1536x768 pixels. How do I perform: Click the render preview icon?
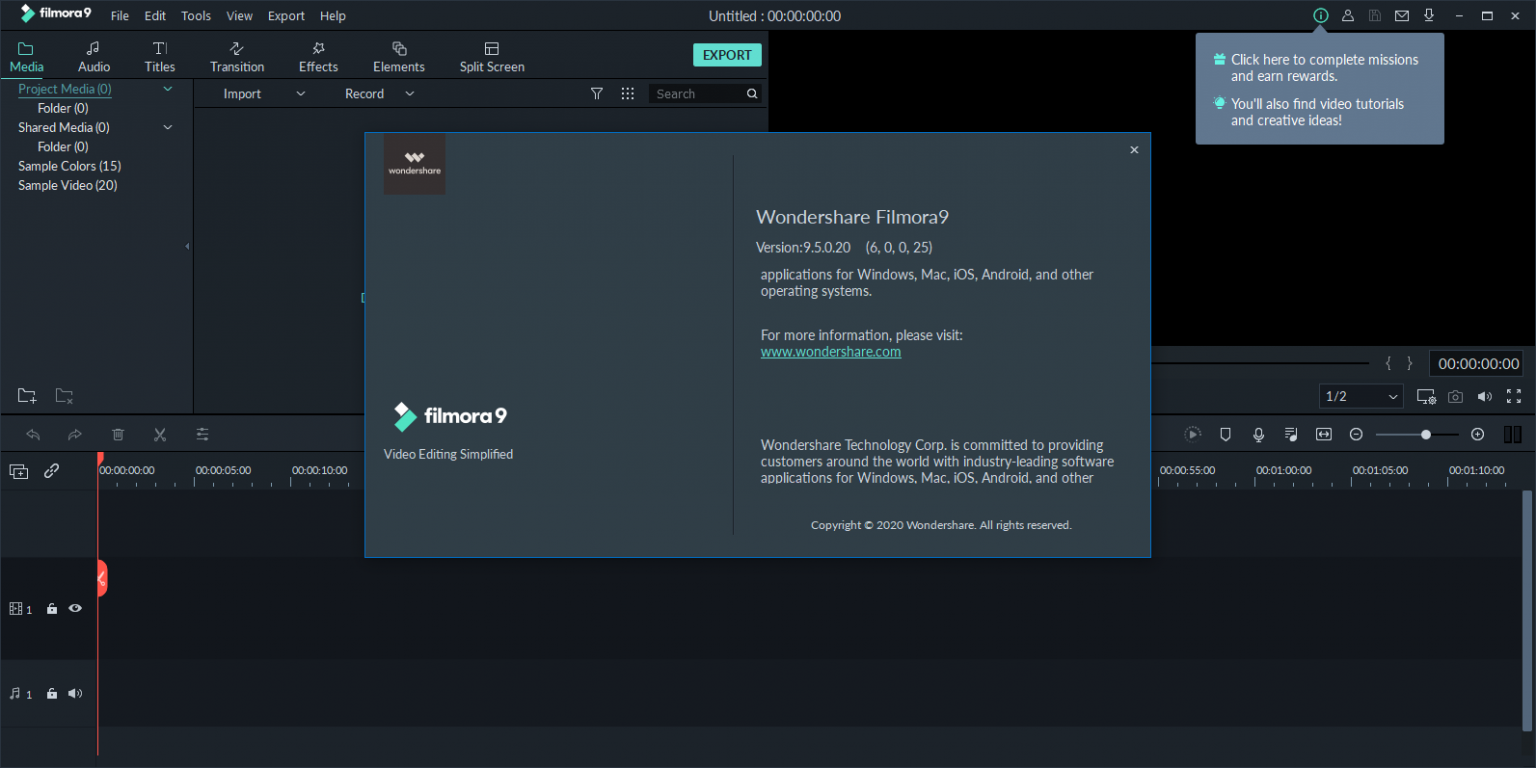(1193, 434)
